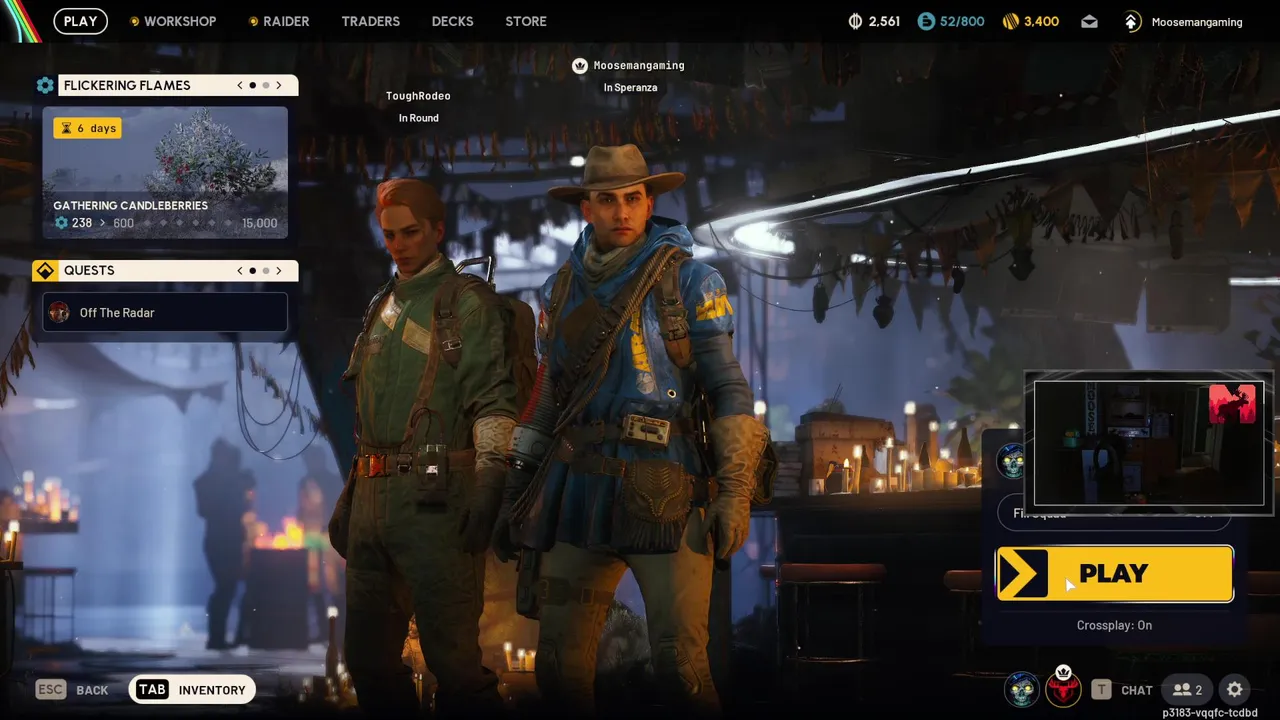Click the skull avatar above Fill Squad
Screen dimensions: 1280x720
click(x=1013, y=461)
